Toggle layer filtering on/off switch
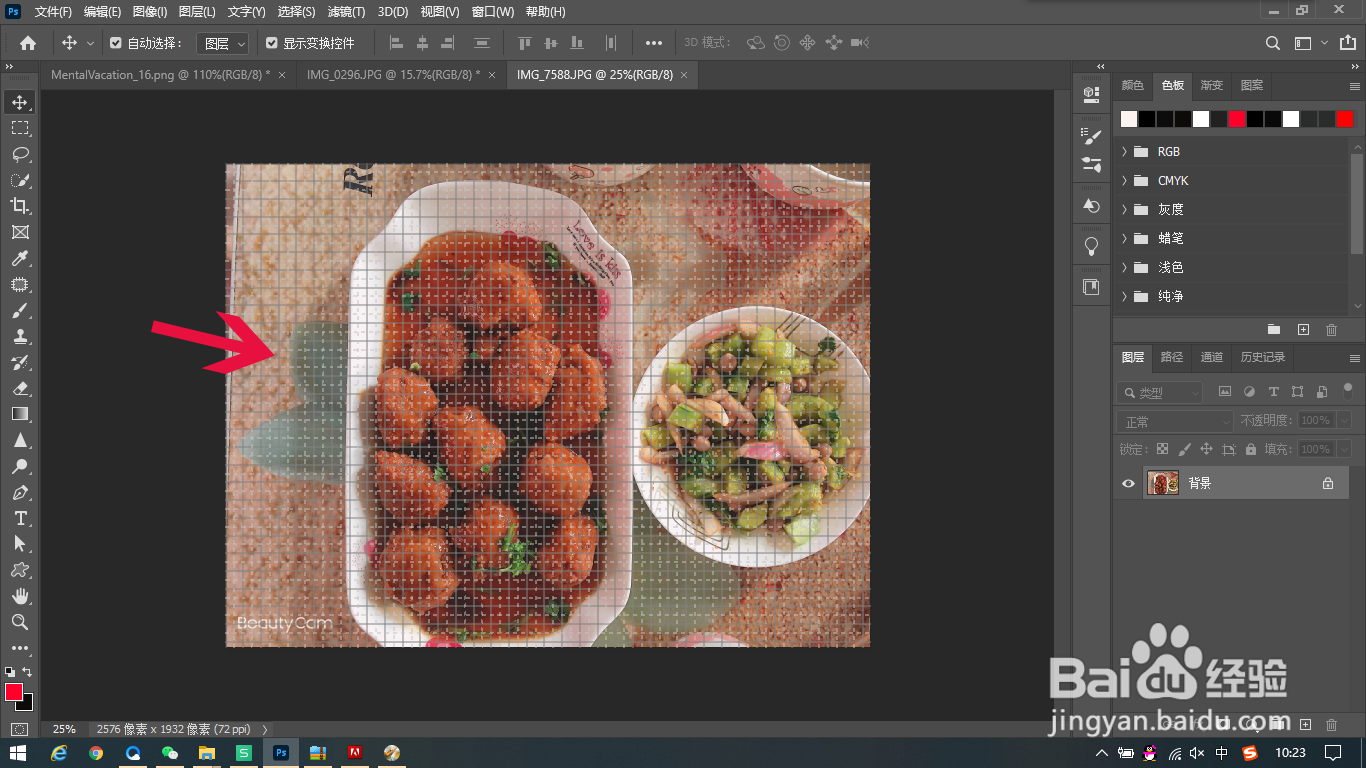 1348,390
